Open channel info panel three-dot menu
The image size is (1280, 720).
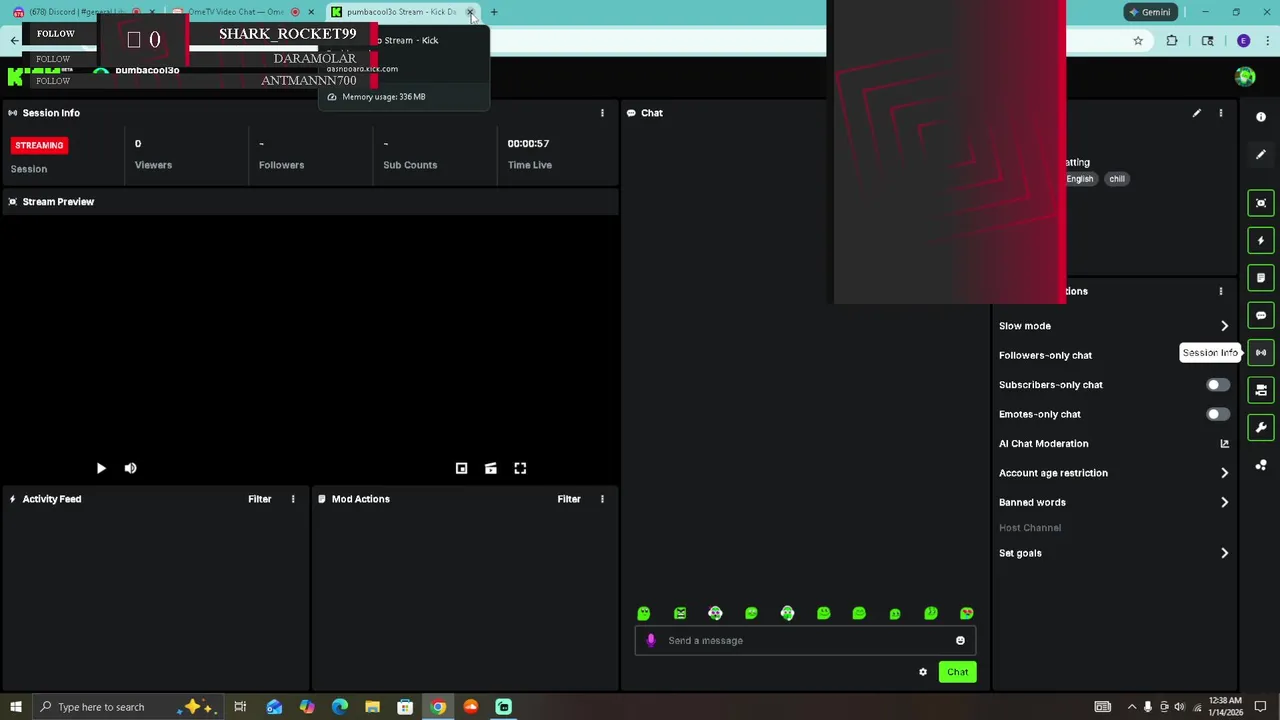(x=1220, y=113)
